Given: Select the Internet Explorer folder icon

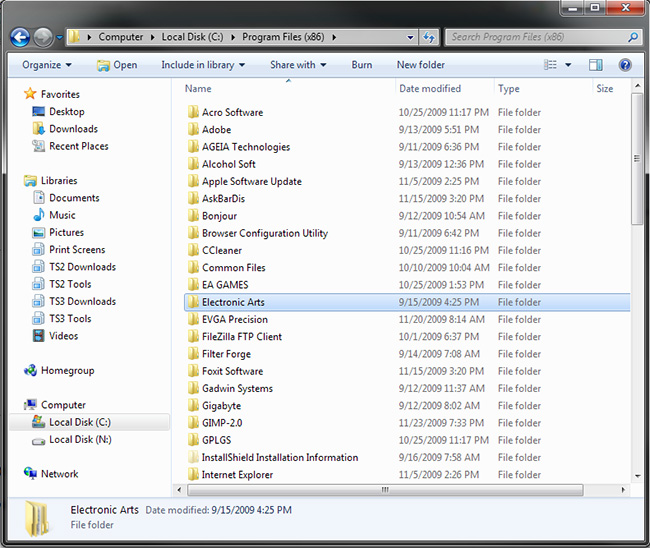Looking at the screenshot, I should [193, 474].
